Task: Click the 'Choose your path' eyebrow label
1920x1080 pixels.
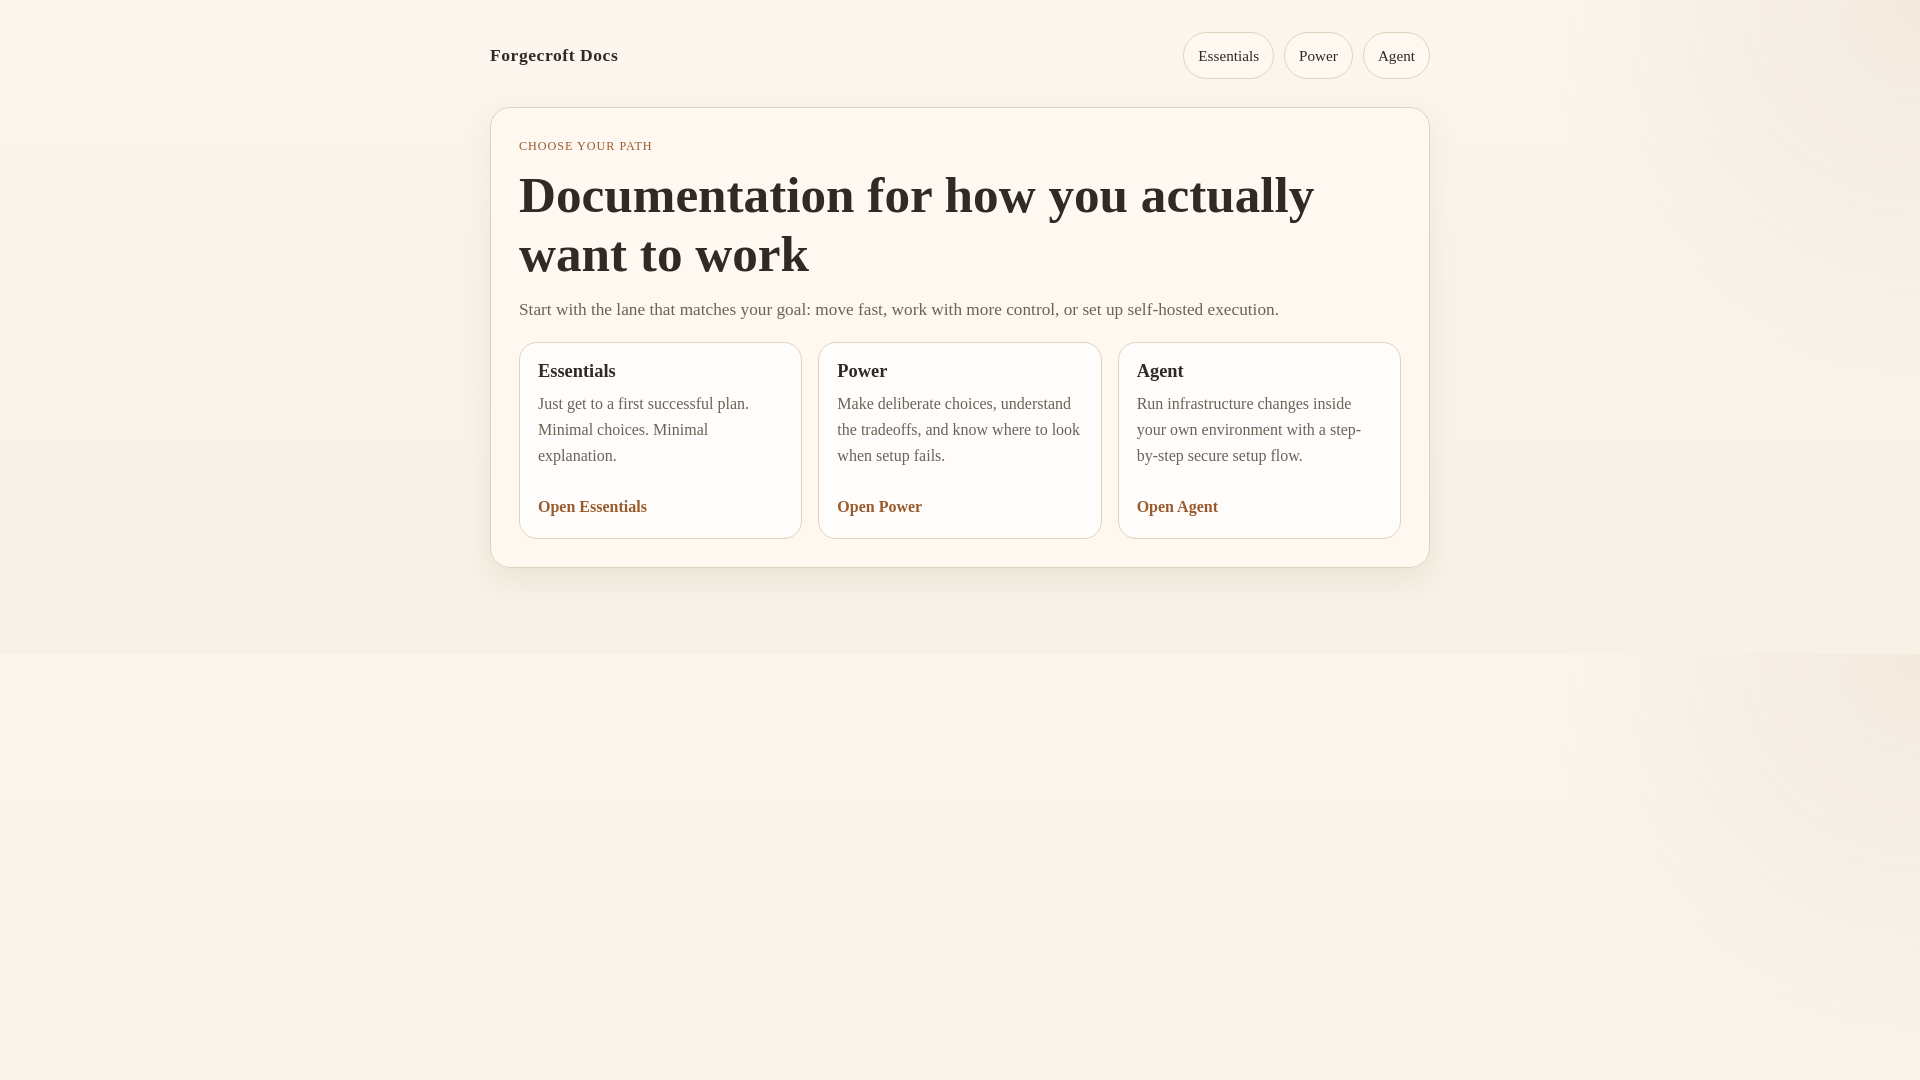Action: [x=585, y=146]
